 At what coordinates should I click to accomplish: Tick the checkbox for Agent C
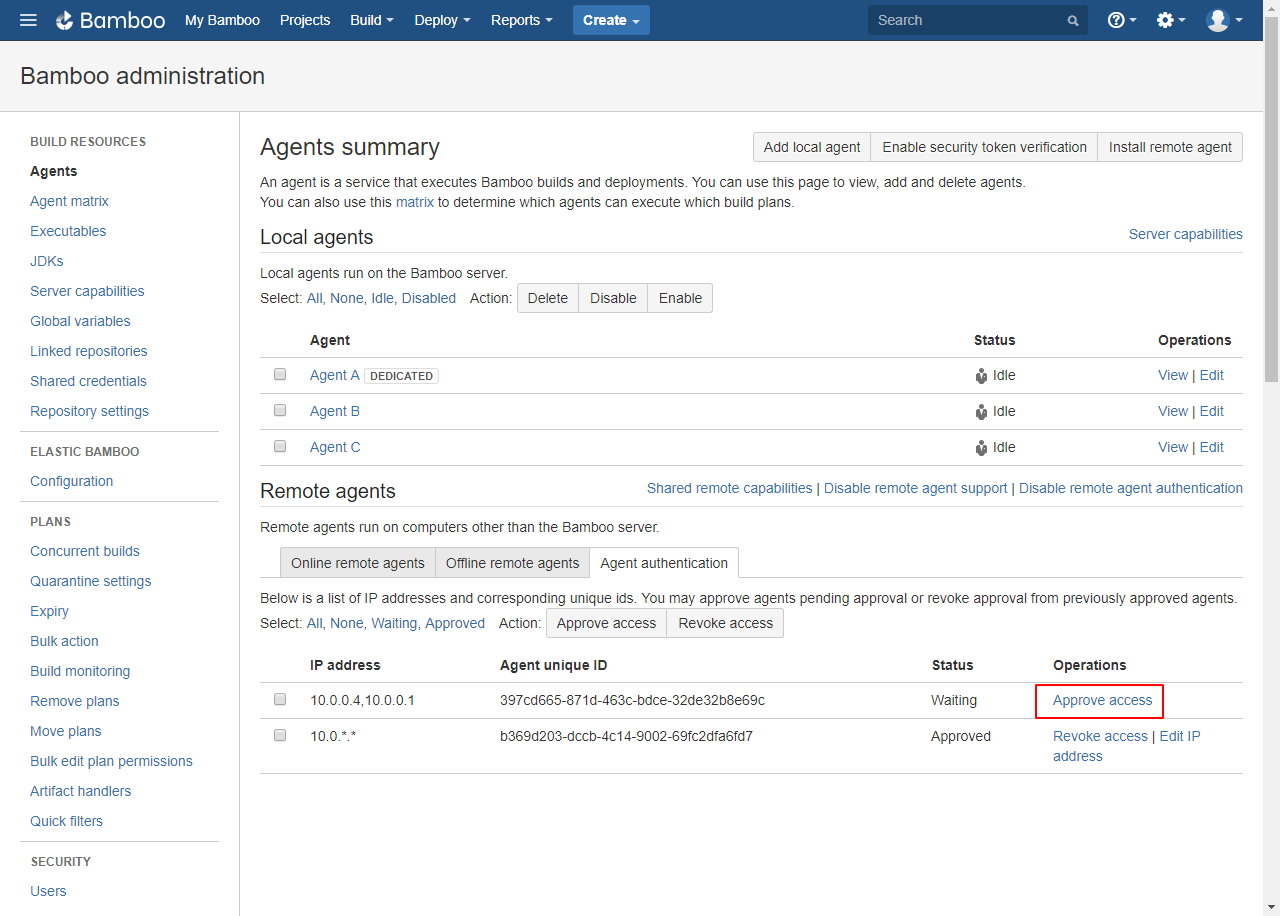pyautogui.click(x=280, y=446)
